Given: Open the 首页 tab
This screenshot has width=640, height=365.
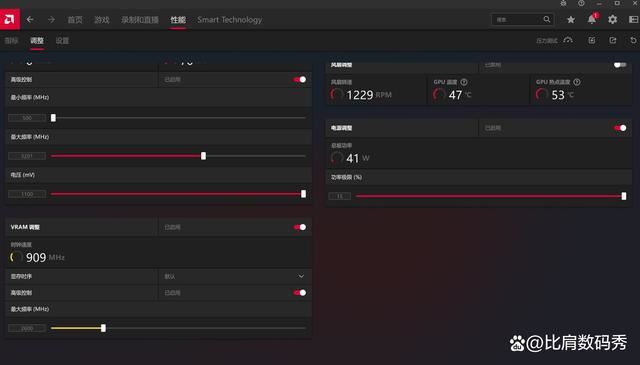Looking at the screenshot, I should (75, 20).
